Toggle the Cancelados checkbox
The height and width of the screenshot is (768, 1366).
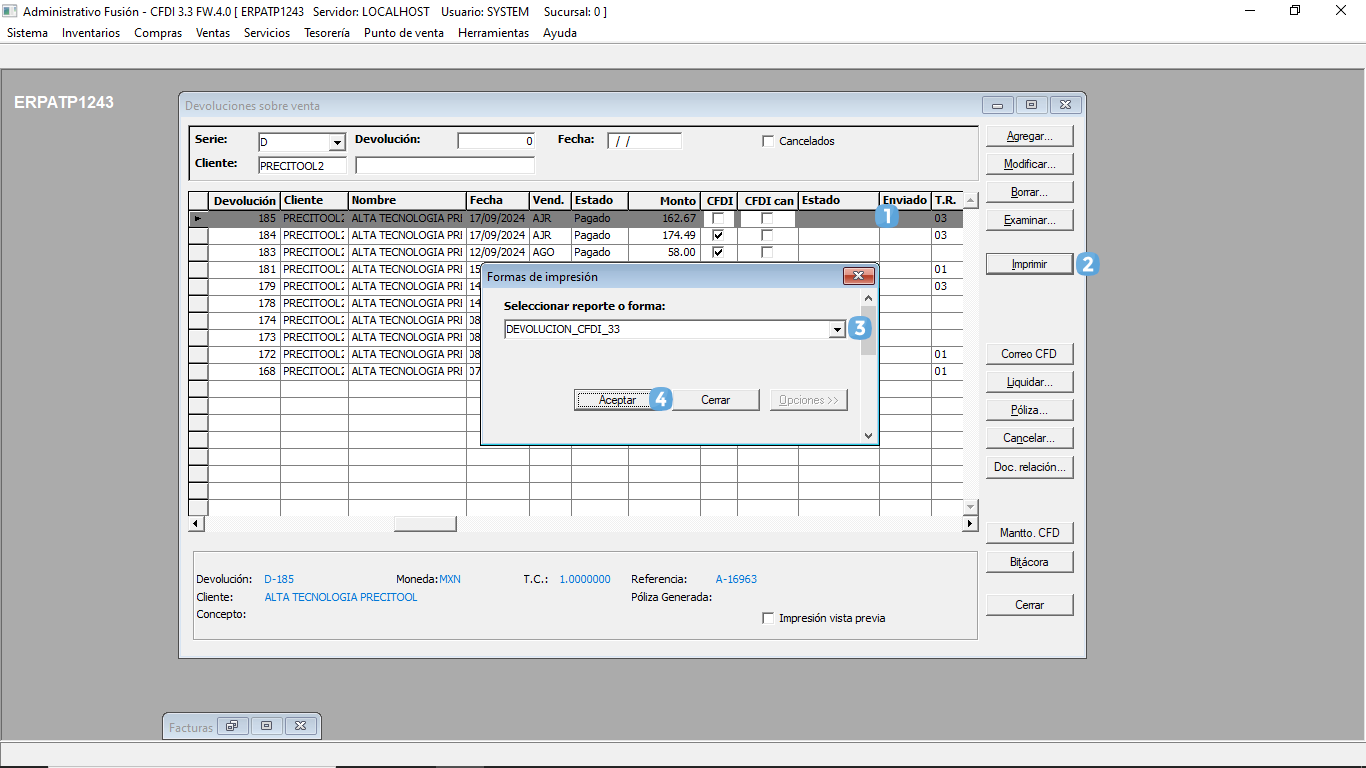point(768,141)
